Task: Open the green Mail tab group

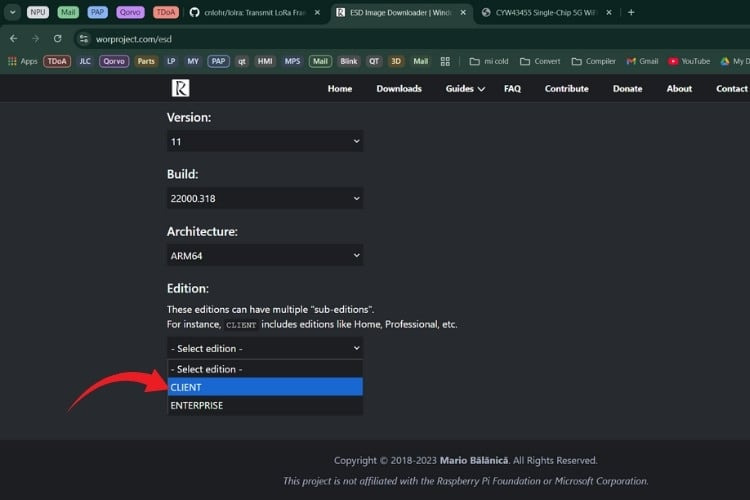Action: [68, 12]
